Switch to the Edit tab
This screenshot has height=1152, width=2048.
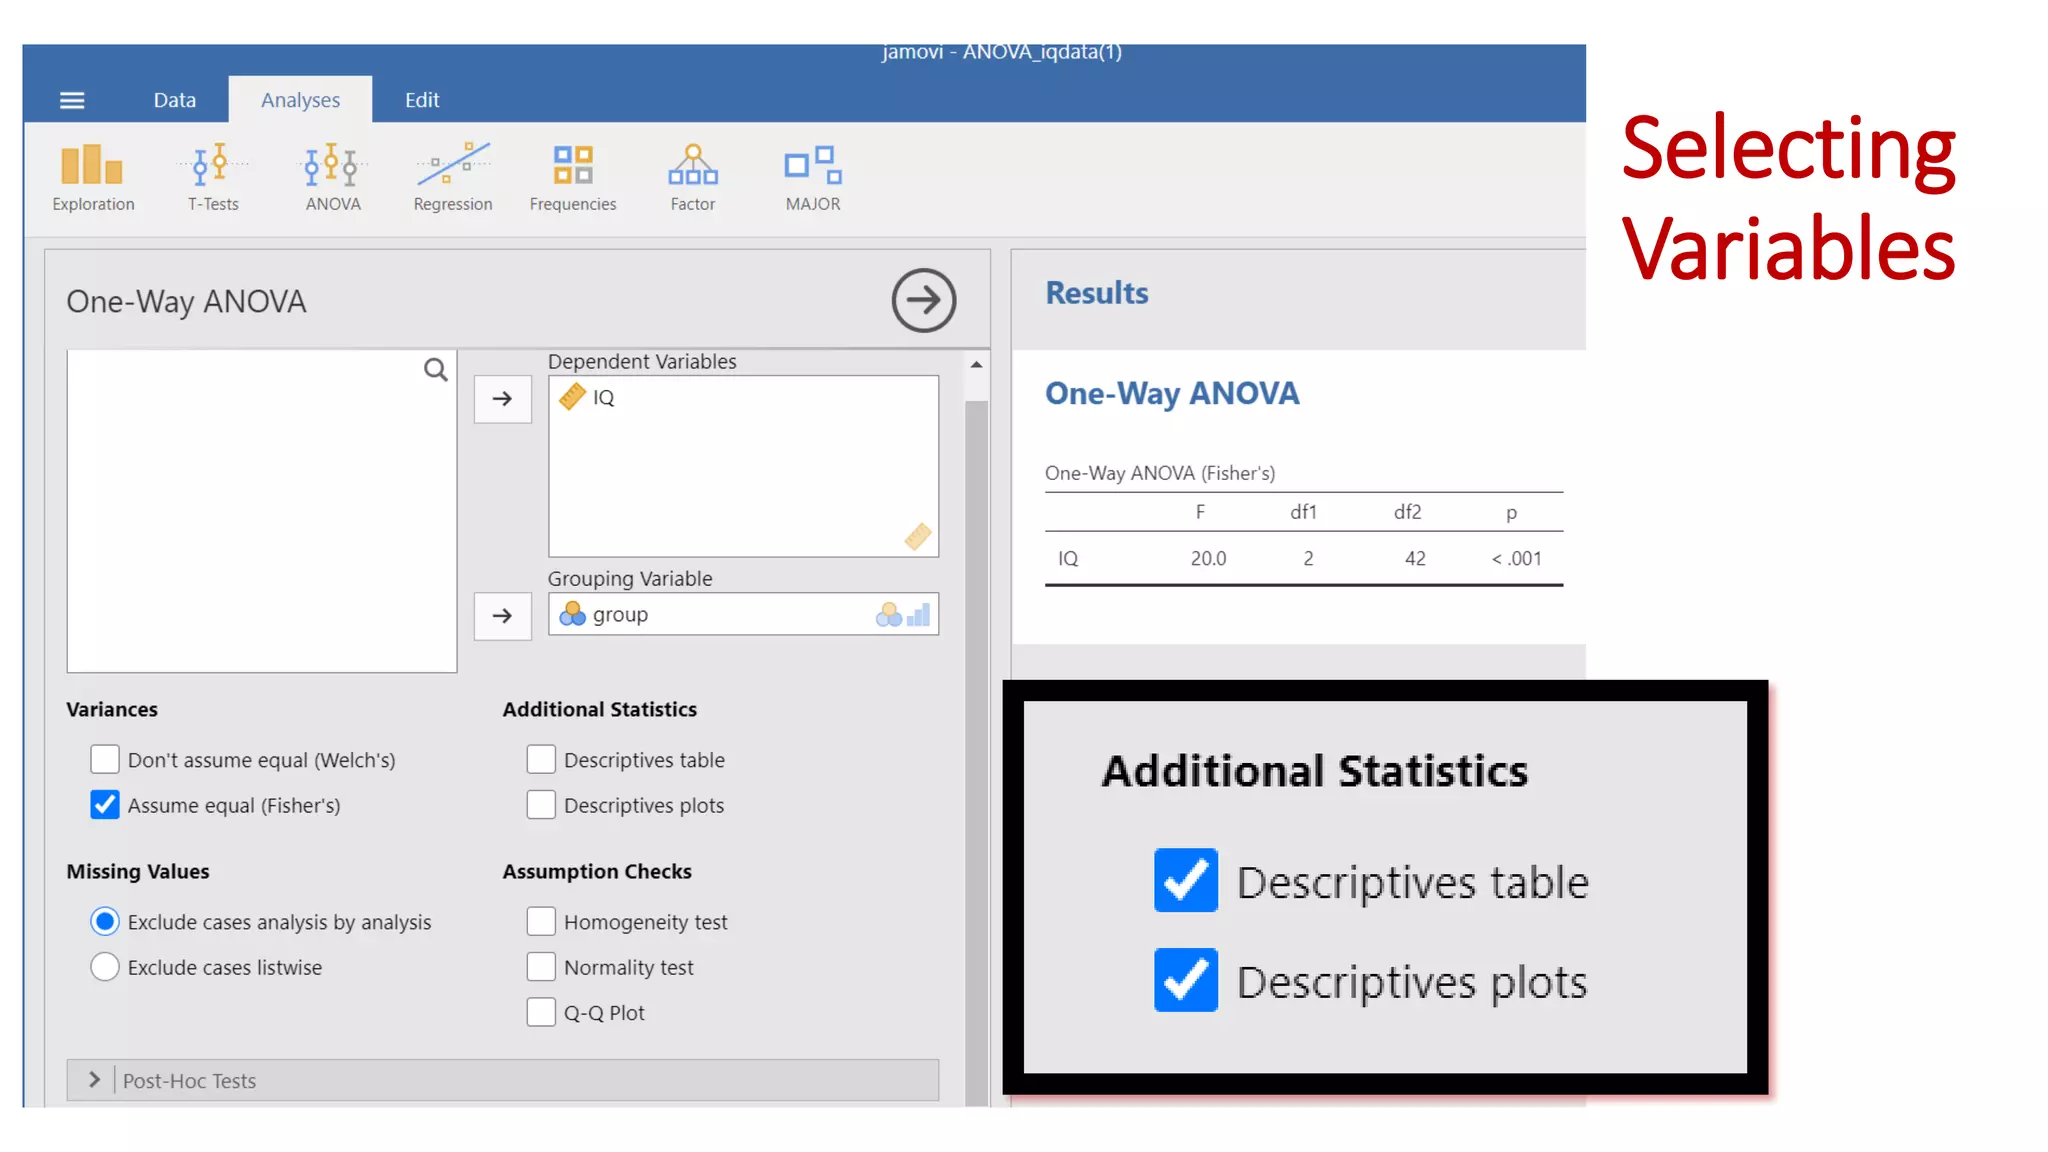(422, 100)
